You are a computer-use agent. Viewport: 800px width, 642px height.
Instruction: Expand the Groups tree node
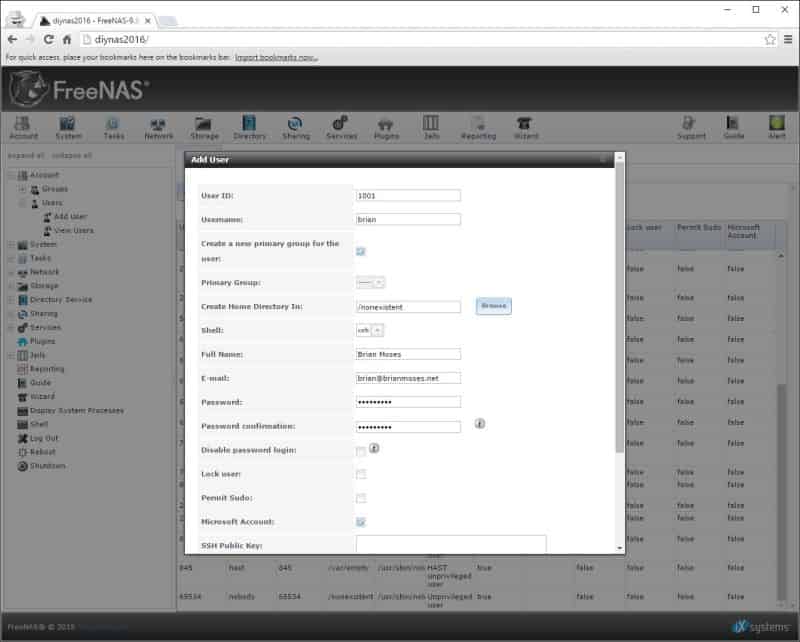coord(22,189)
